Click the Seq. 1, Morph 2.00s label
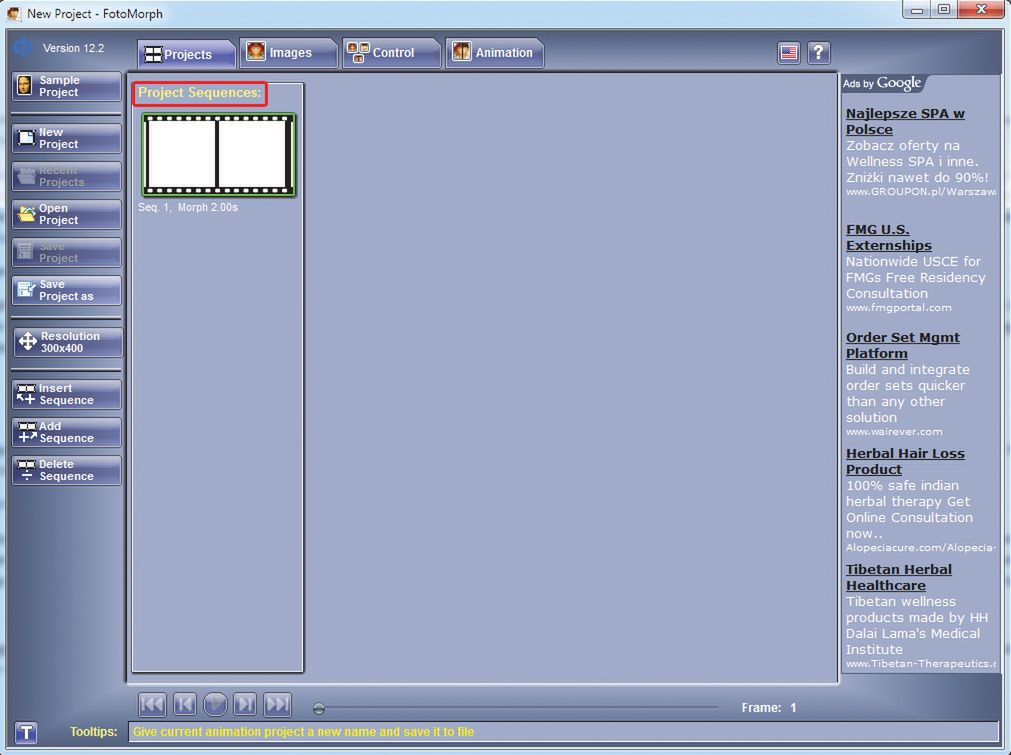This screenshot has height=755, width=1011. click(x=188, y=207)
